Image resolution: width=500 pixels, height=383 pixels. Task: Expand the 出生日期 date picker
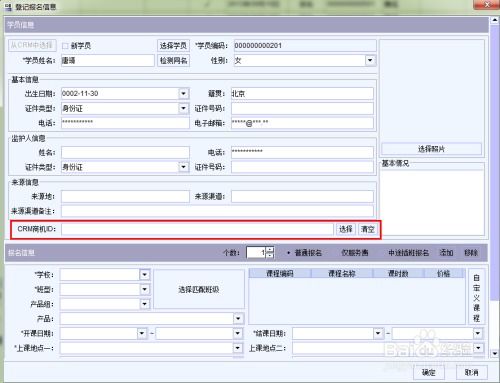tap(183, 93)
